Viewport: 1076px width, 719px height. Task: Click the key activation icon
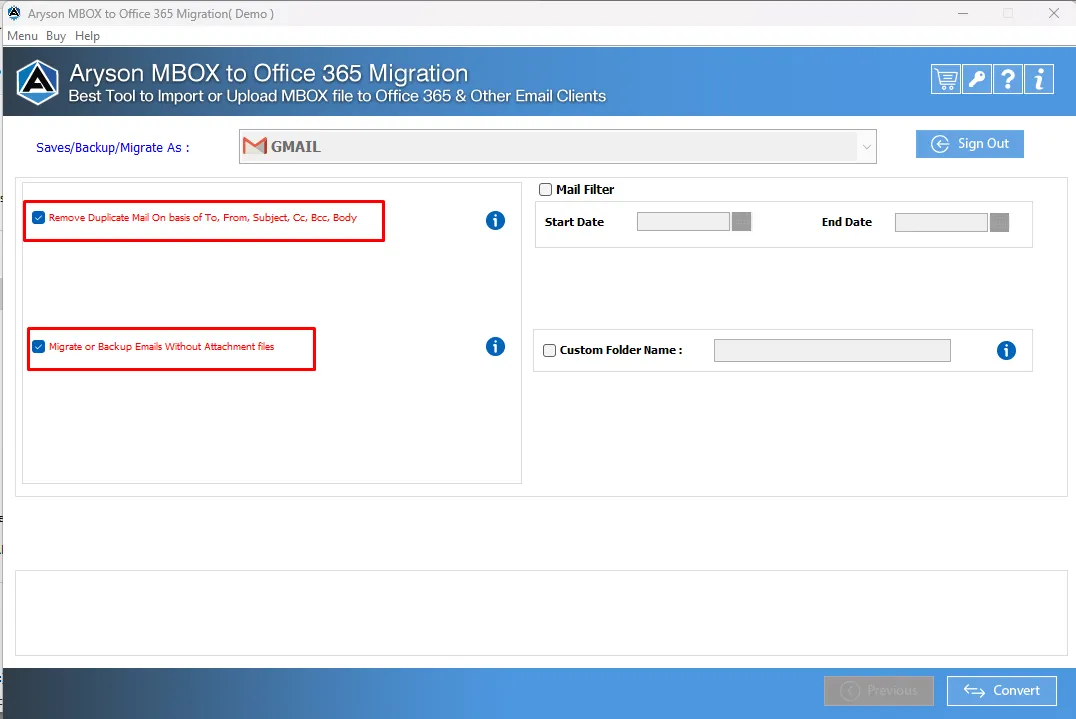click(x=976, y=80)
